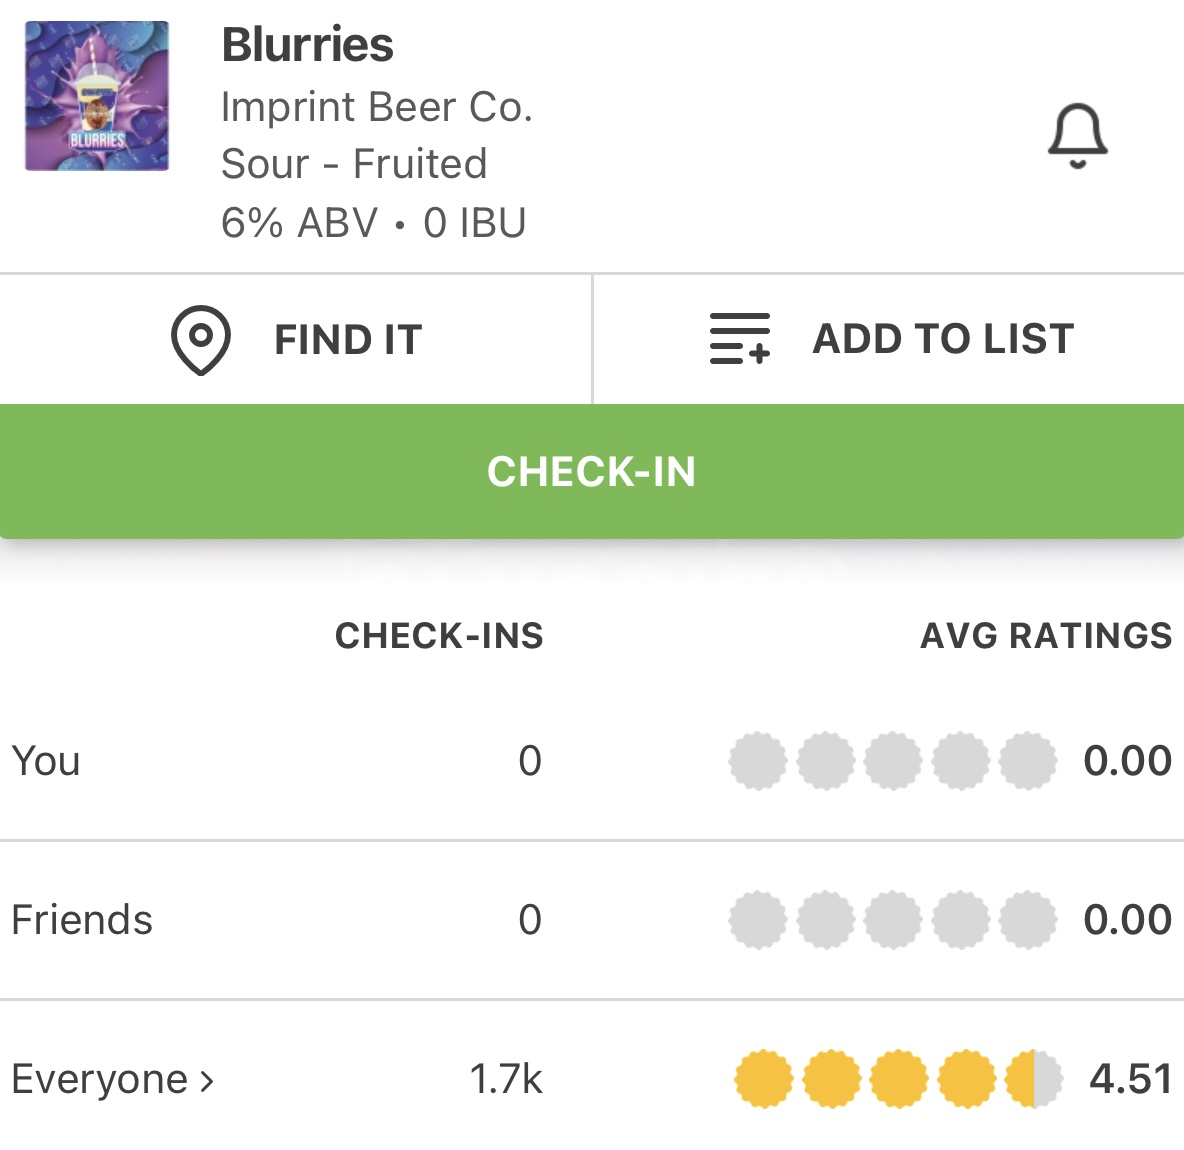Select the ADD TO LIST text
Screen dimensions: 1184x1150
(943, 339)
